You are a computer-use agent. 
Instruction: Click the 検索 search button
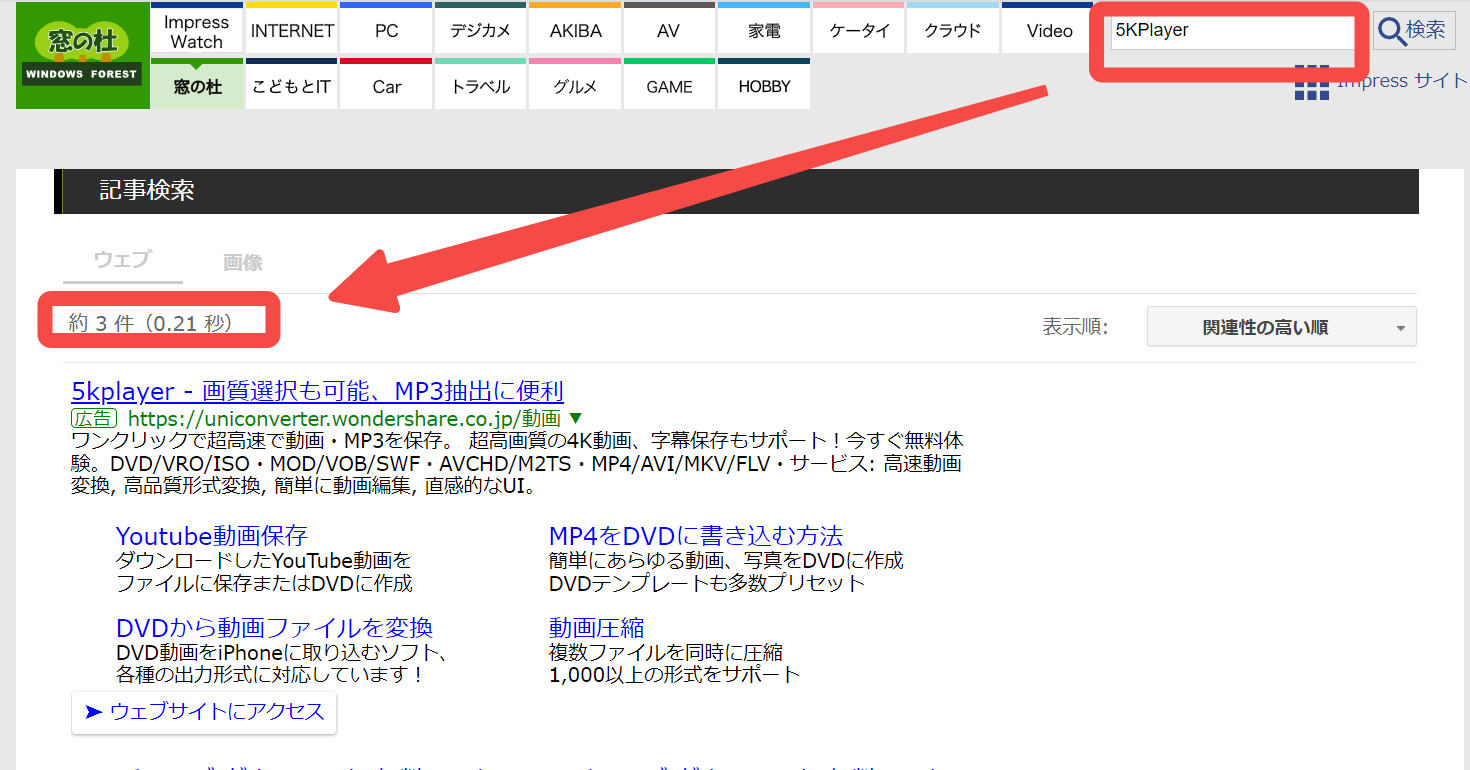[x=1412, y=30]
